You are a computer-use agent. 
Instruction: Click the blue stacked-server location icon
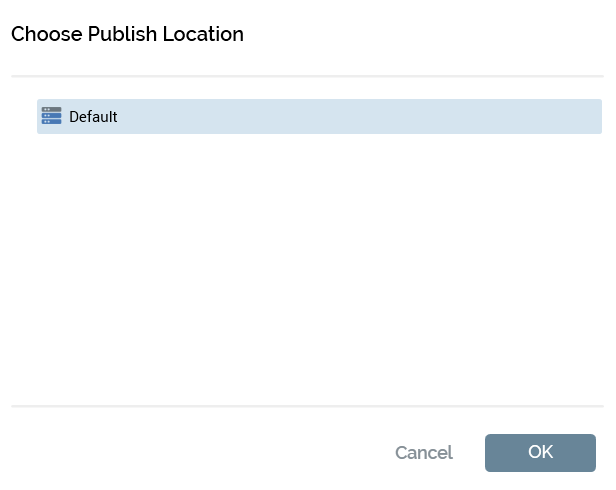point(51,116)
